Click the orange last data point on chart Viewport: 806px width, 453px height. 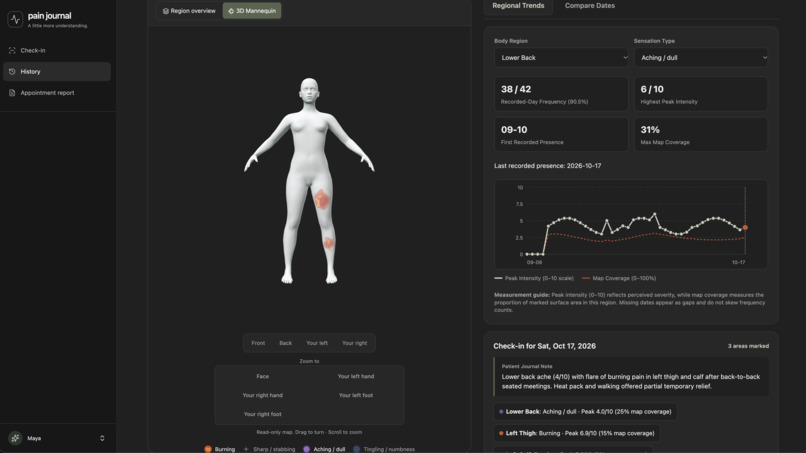pyautogui.click(x=745, y=227)
